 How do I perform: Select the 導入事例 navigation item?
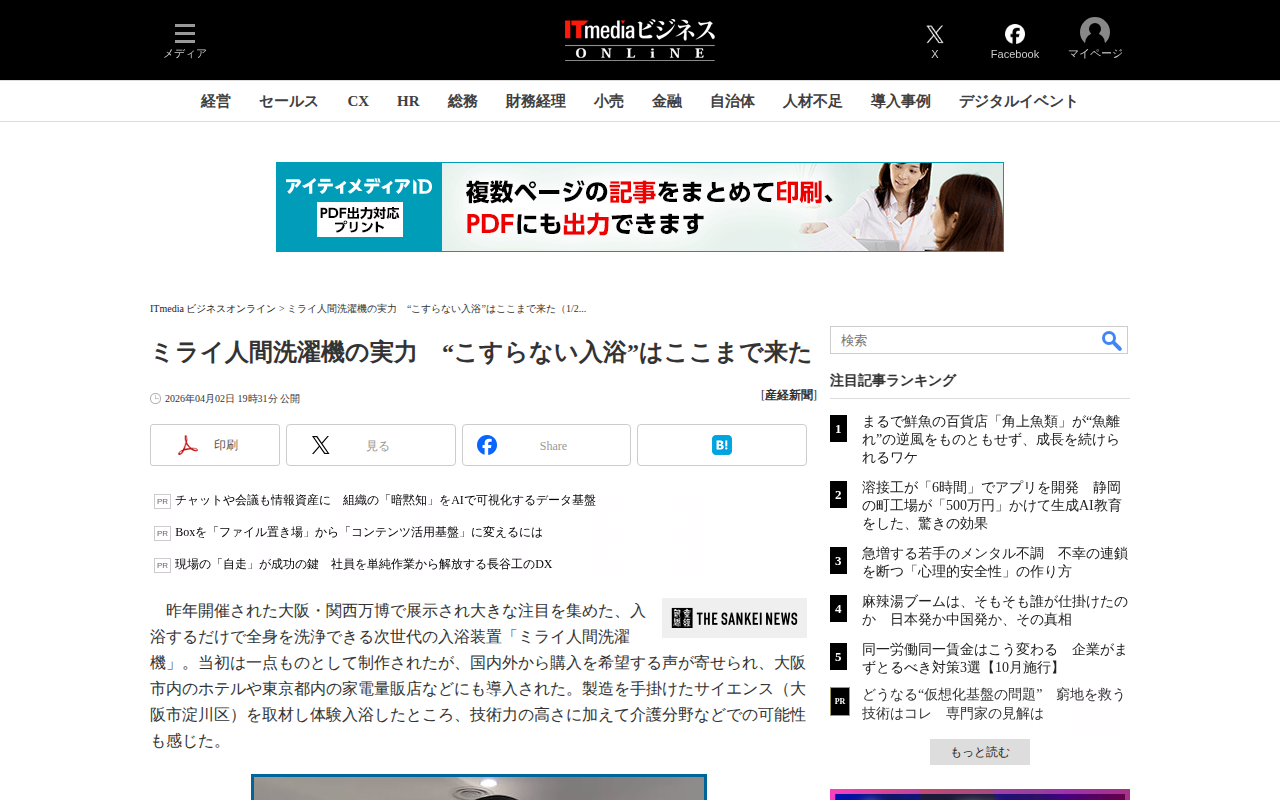[901, 101]
